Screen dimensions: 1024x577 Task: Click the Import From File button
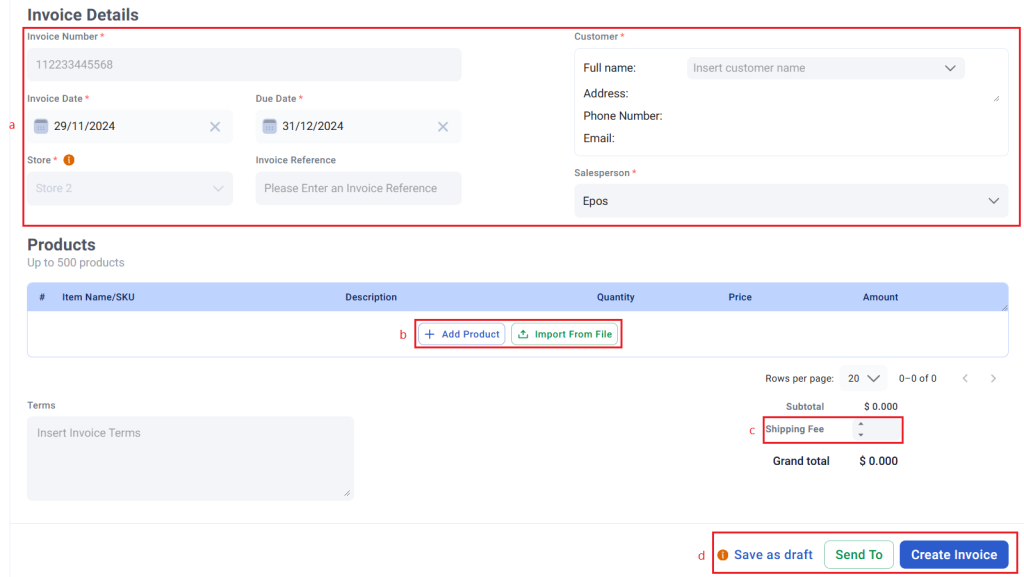(565, 334)
